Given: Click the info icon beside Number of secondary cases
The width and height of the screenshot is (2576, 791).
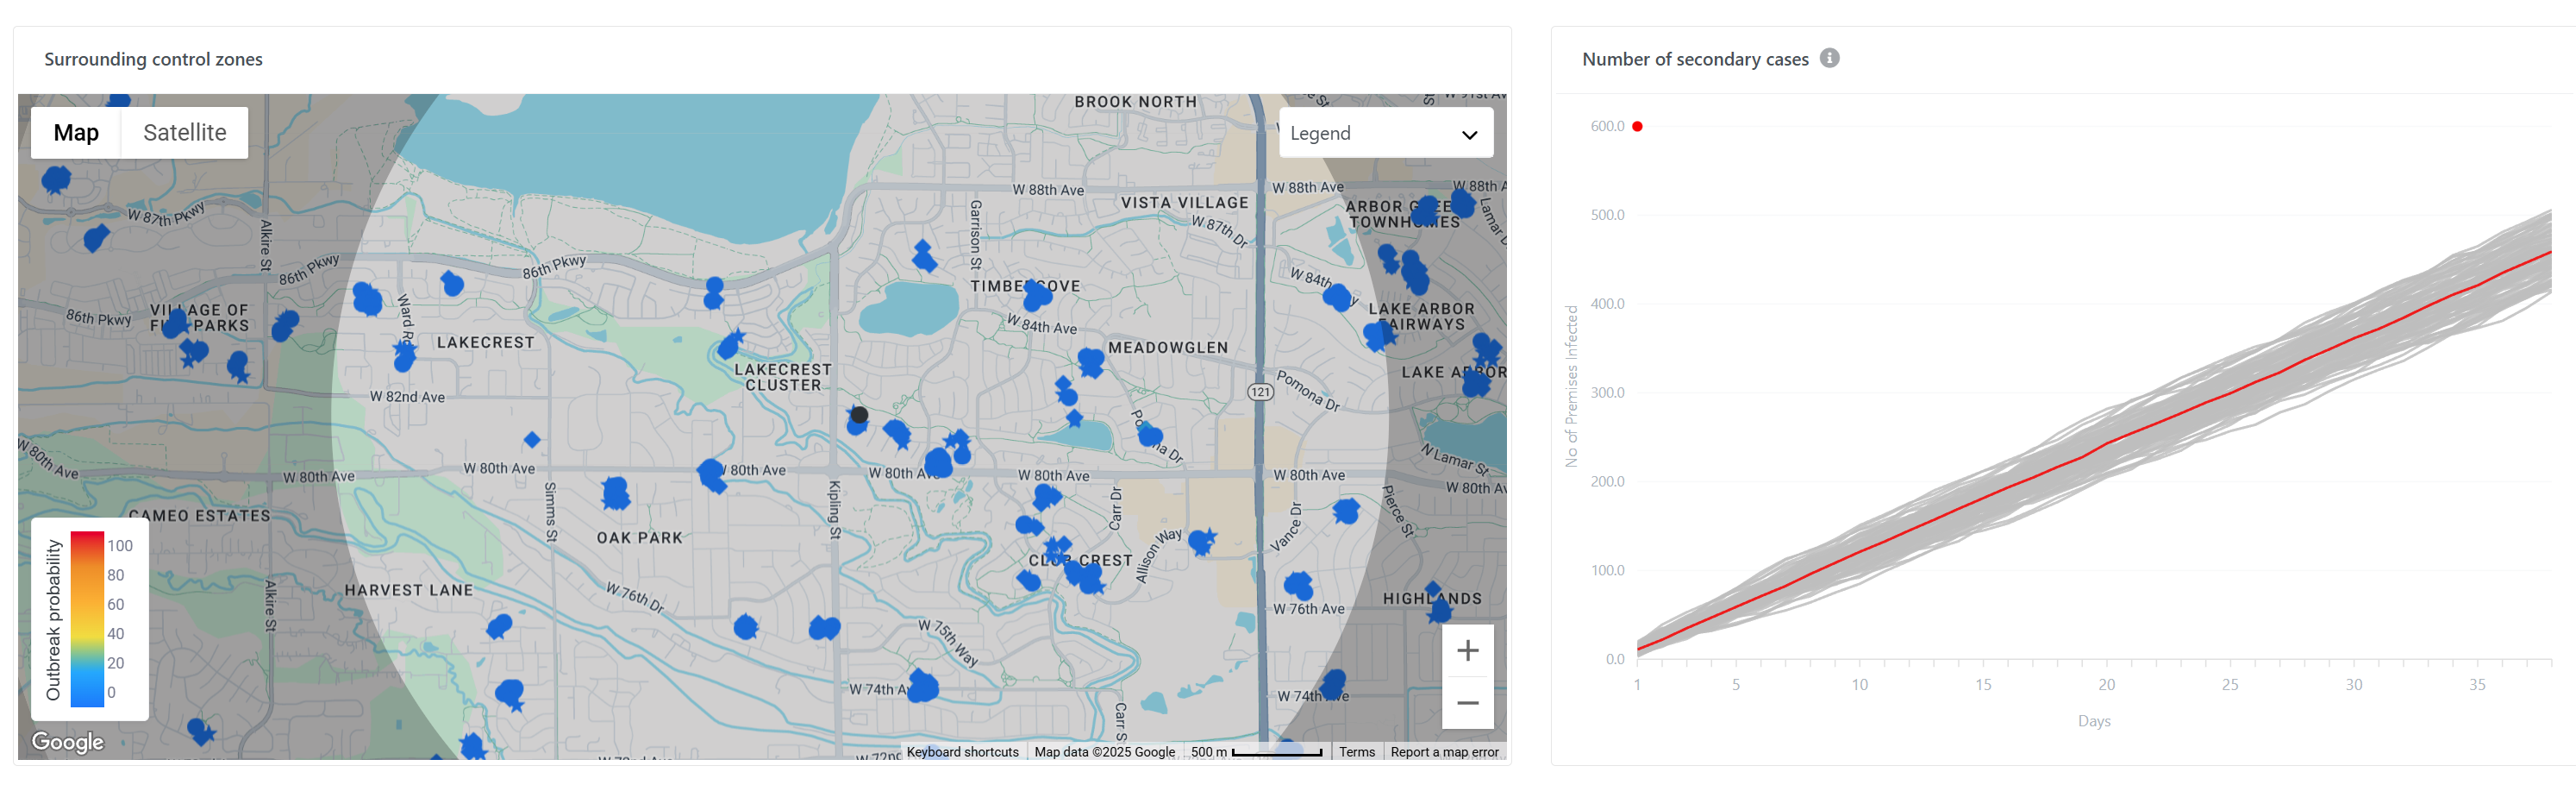Looking at the screenshot, I should [x=1830, y=58].
